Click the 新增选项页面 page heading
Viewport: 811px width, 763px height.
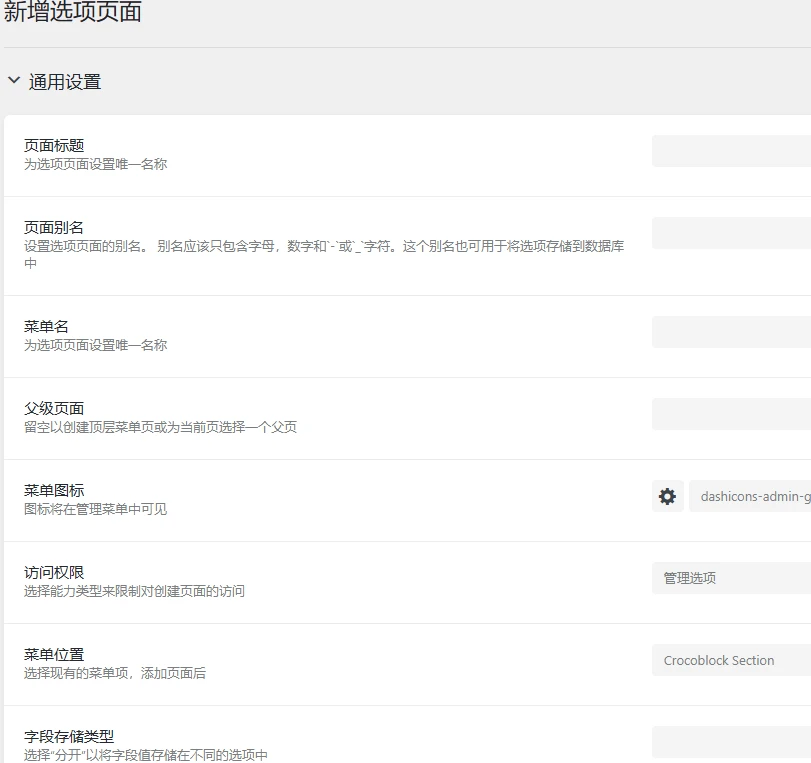(72, 13)
